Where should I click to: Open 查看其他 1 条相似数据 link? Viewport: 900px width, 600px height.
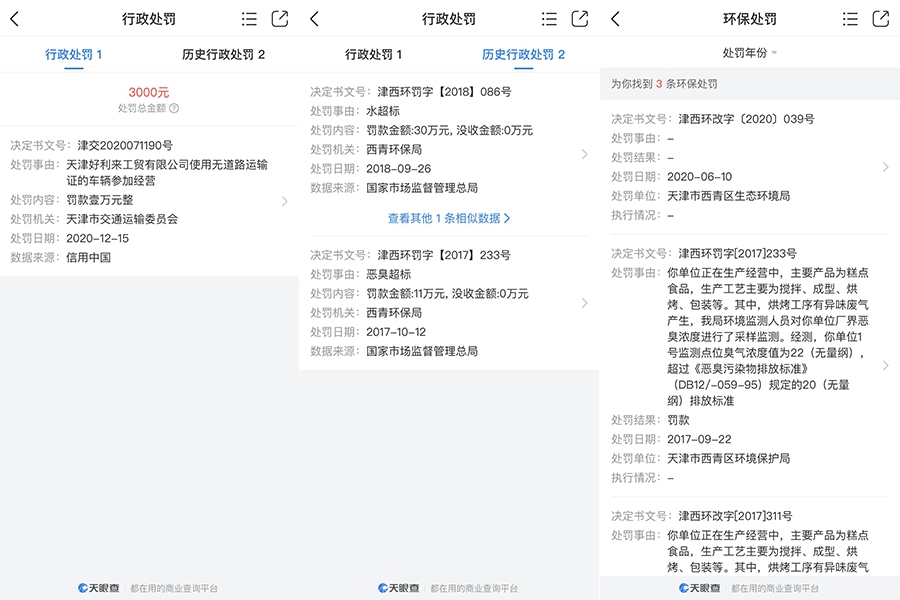coord(449,218)
